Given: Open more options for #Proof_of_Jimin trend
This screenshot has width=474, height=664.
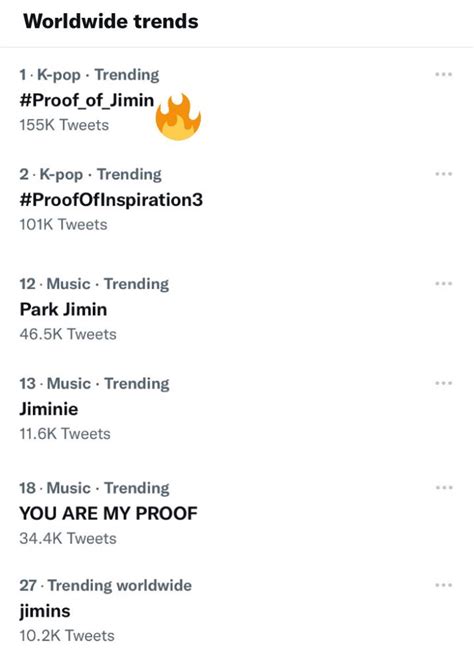Looking at the screenshot, I should pos(444,75).
